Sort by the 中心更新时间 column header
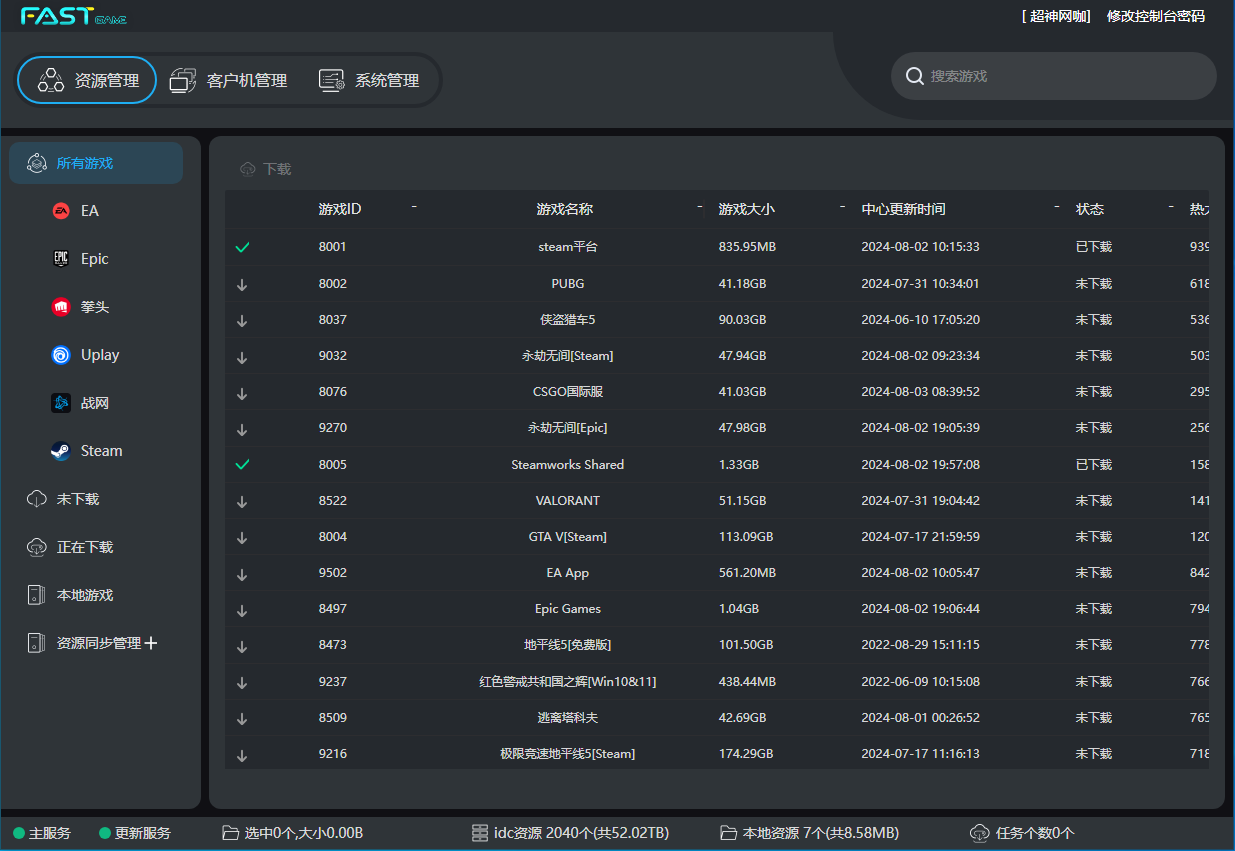This screenshot has height=851, width=1235. (903, 209)
